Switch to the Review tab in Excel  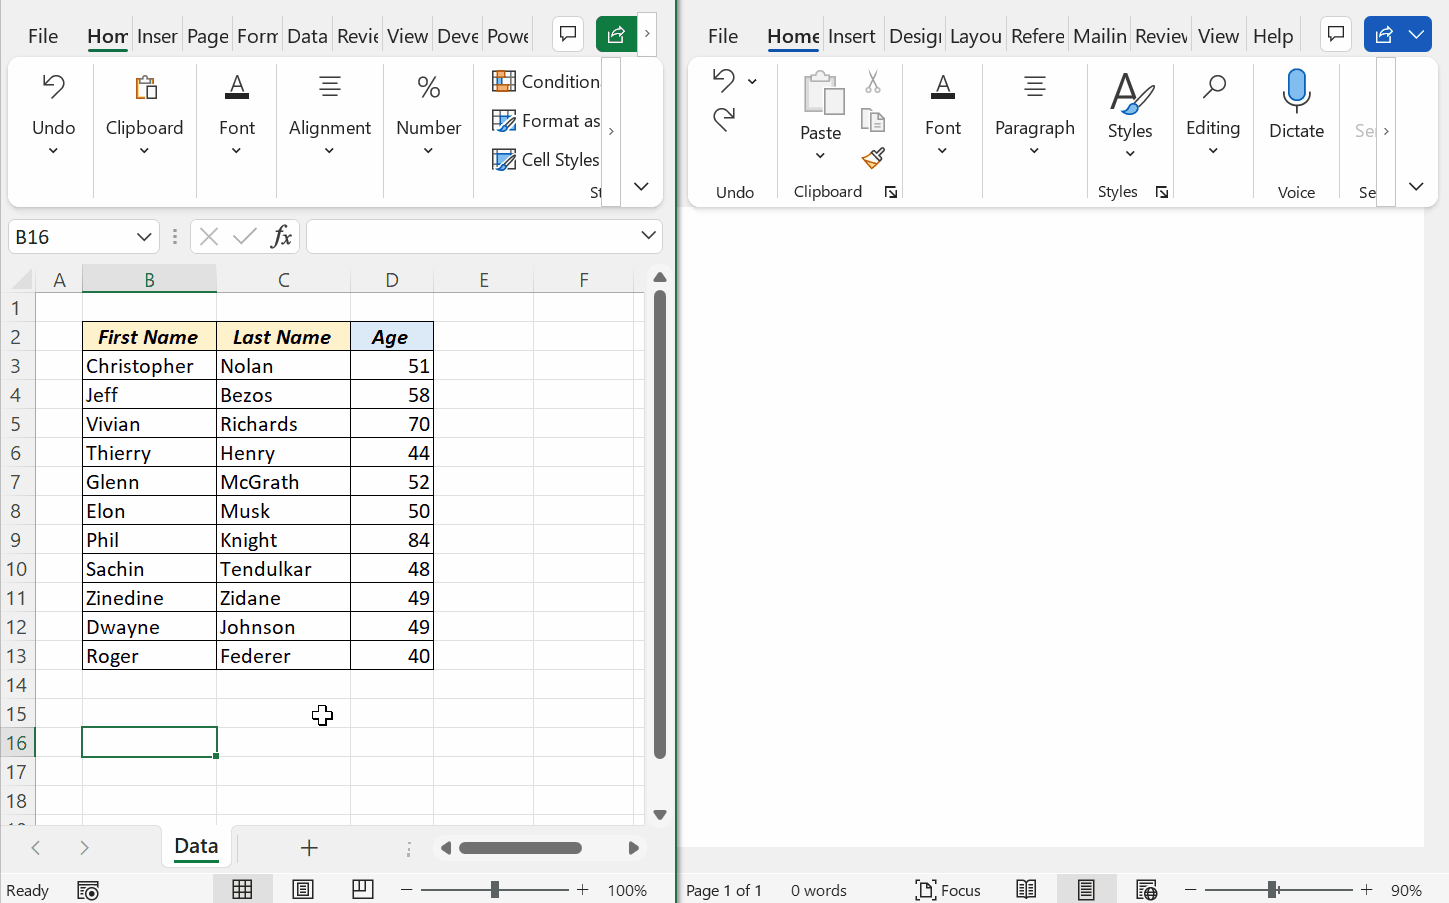tap(357, 35)
